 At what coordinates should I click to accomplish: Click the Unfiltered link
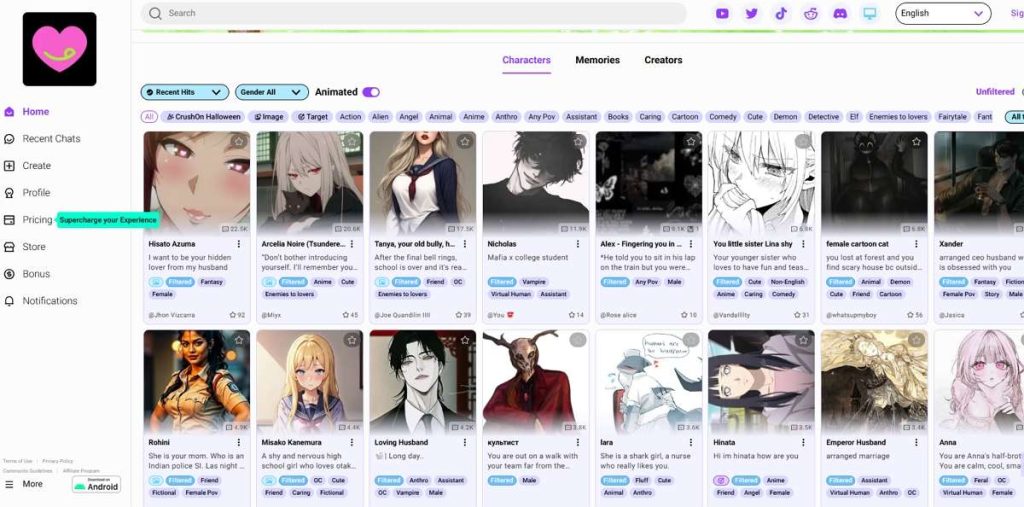pos(995,92)
